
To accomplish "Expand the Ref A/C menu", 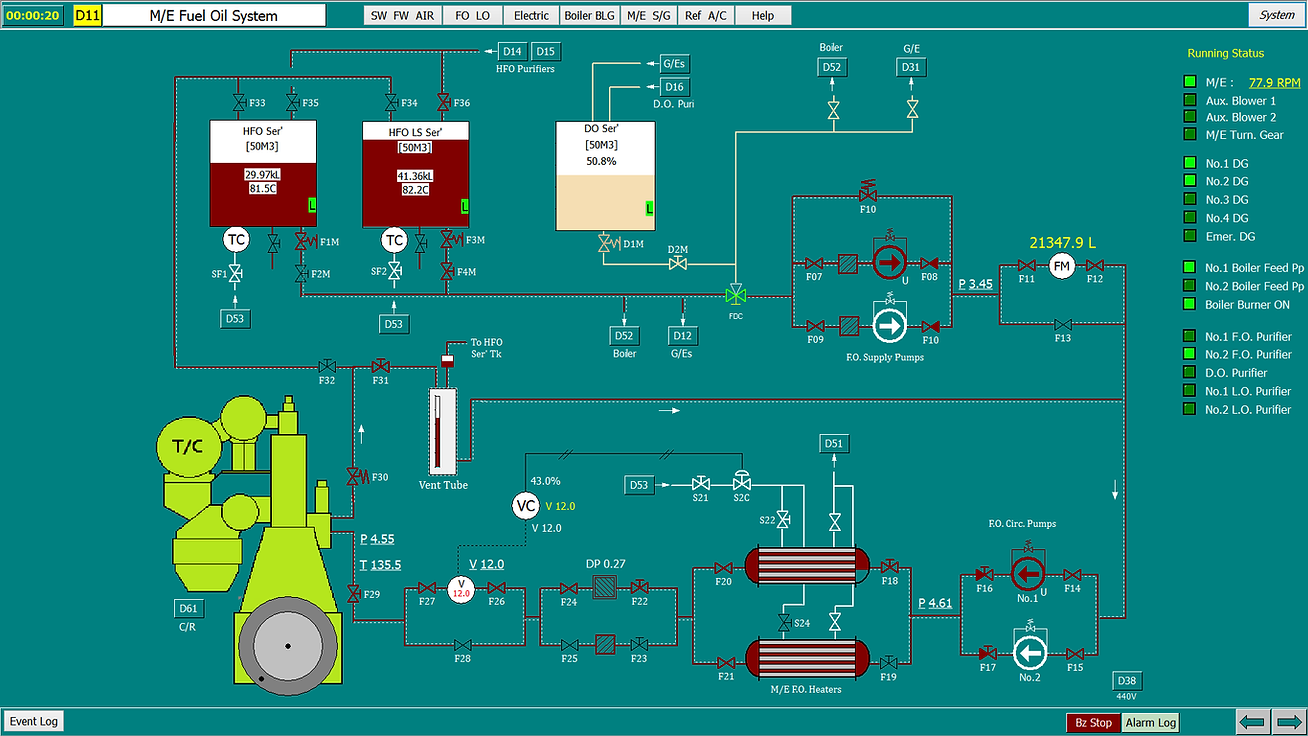I will tap(706, 15).
